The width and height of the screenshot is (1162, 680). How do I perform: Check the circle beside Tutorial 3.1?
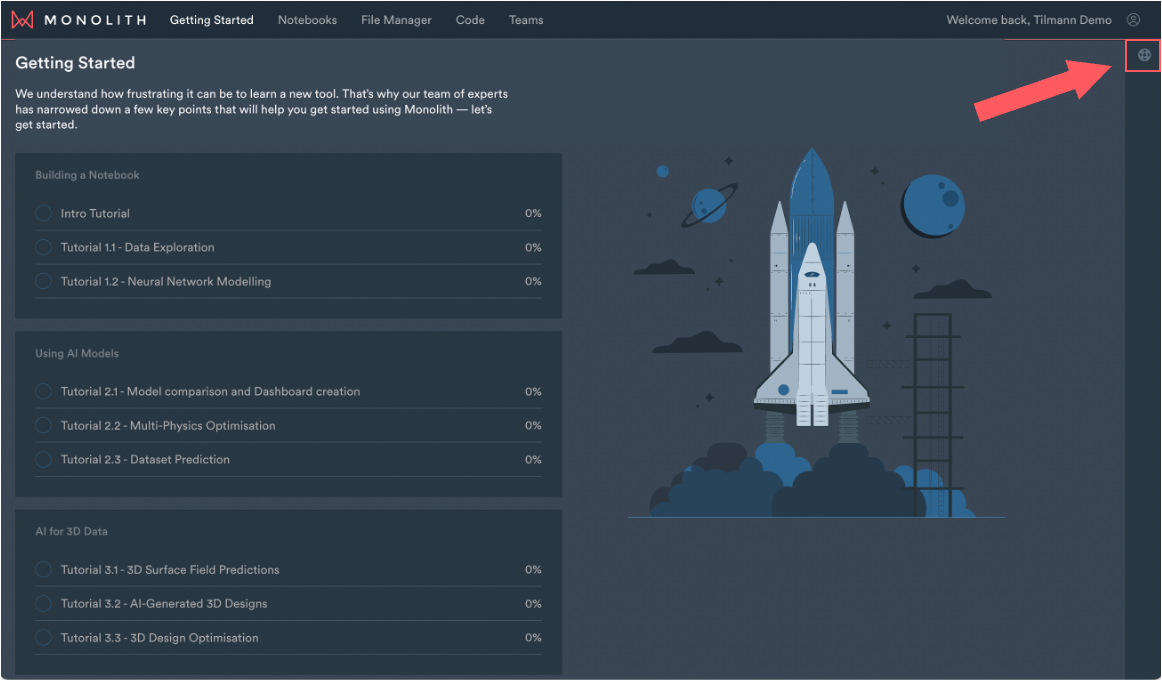click(43, 569)
